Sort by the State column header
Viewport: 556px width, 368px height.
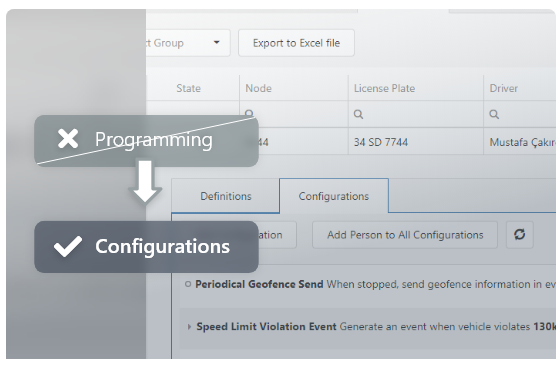[x=188, y=88]
